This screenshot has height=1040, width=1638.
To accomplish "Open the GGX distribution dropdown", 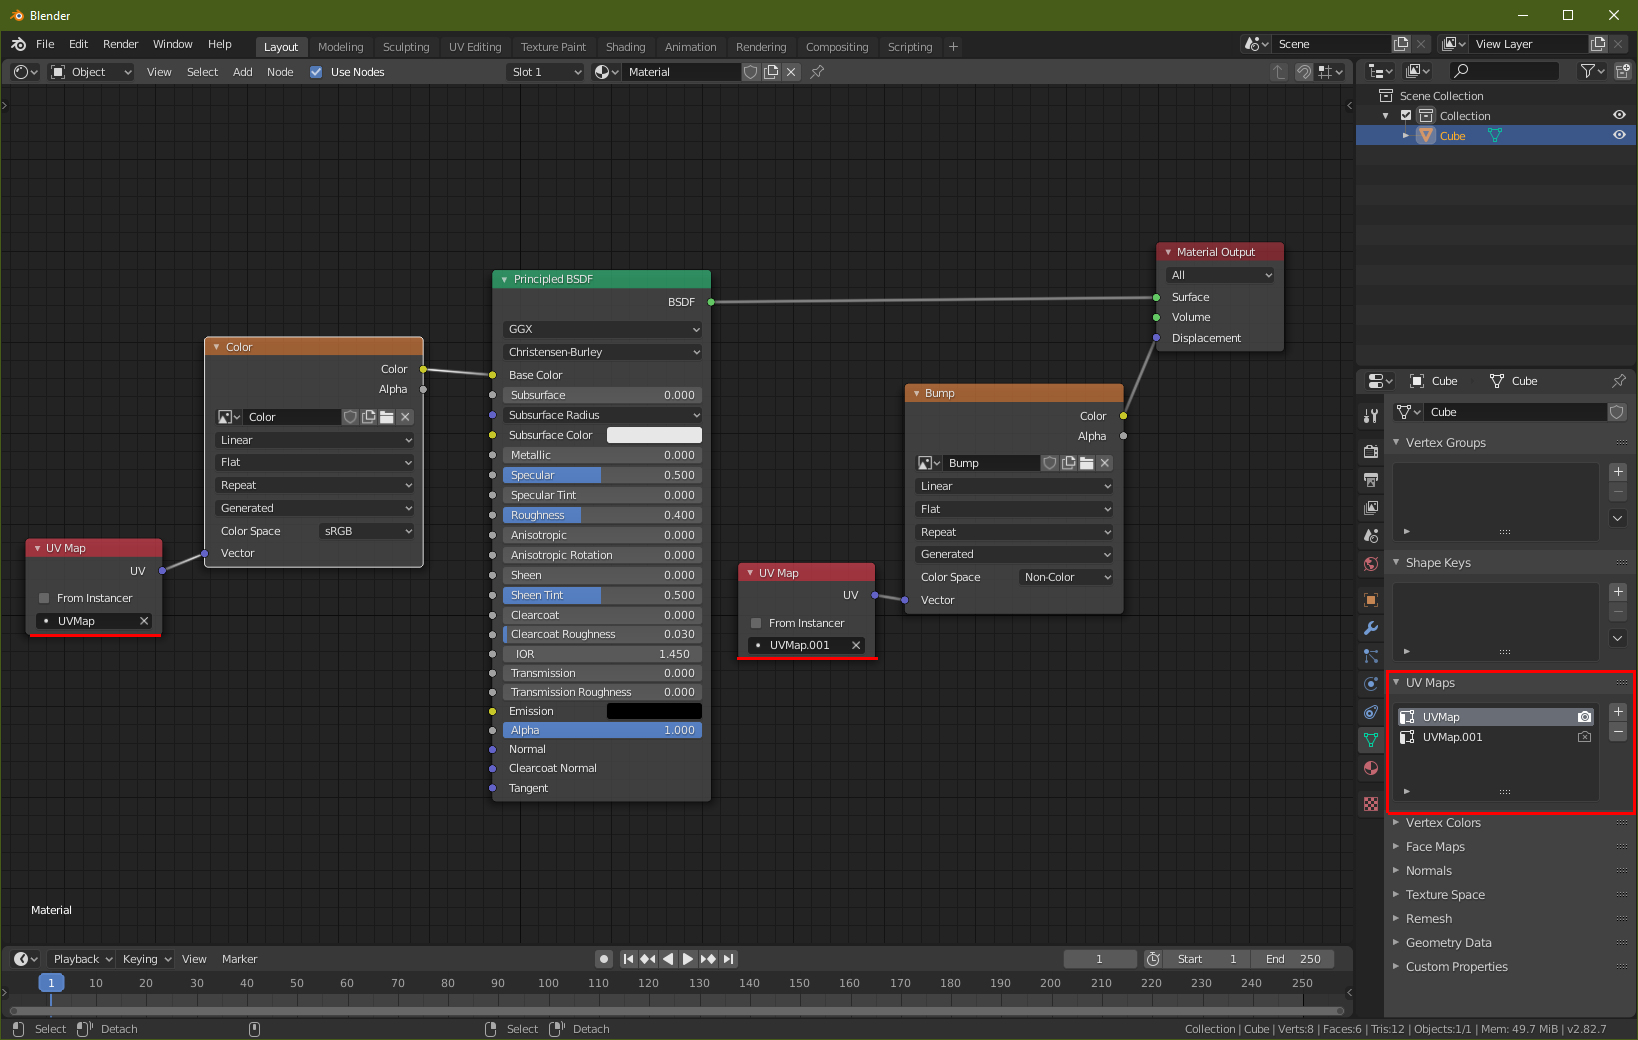I will pos(603,329).
